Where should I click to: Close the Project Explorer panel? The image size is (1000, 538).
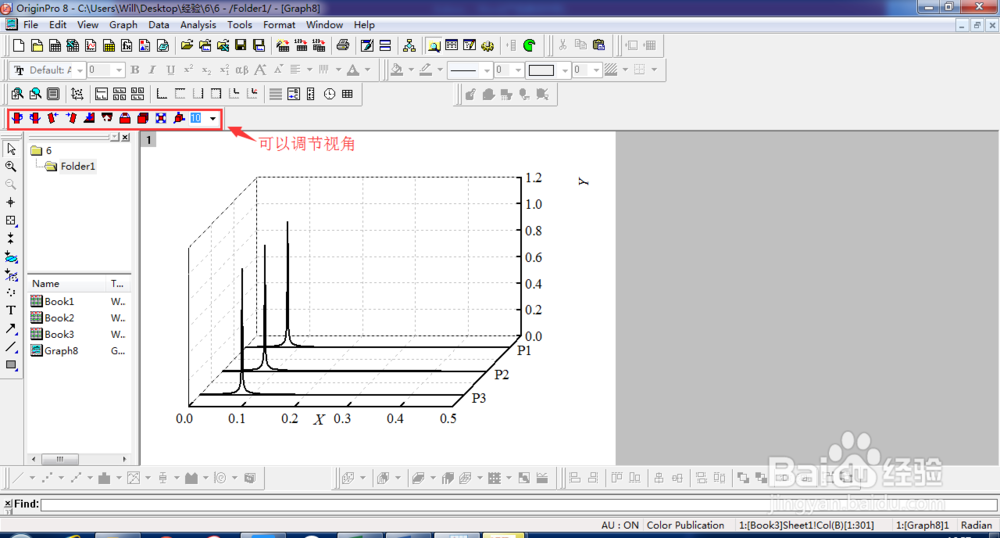pyautogui.click(x=126, y=137)
